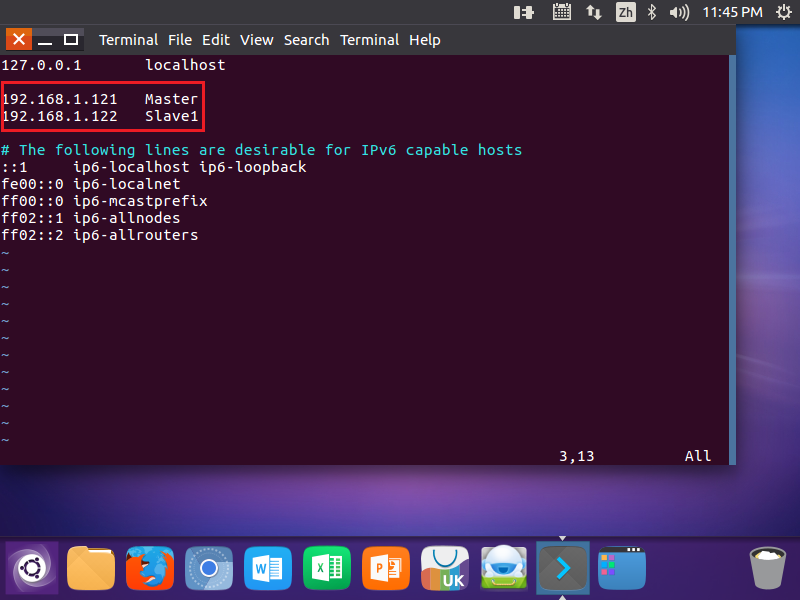Click the 127.0.0.1 address text

41,65
